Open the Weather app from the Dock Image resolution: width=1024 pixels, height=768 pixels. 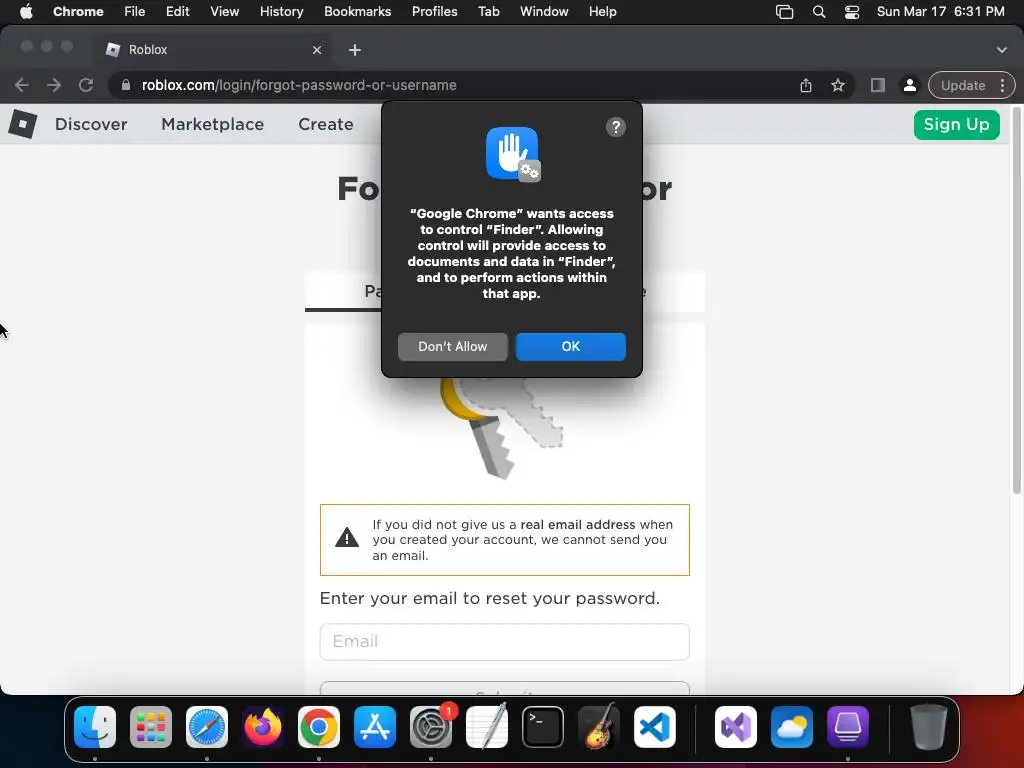coord(792,727)
